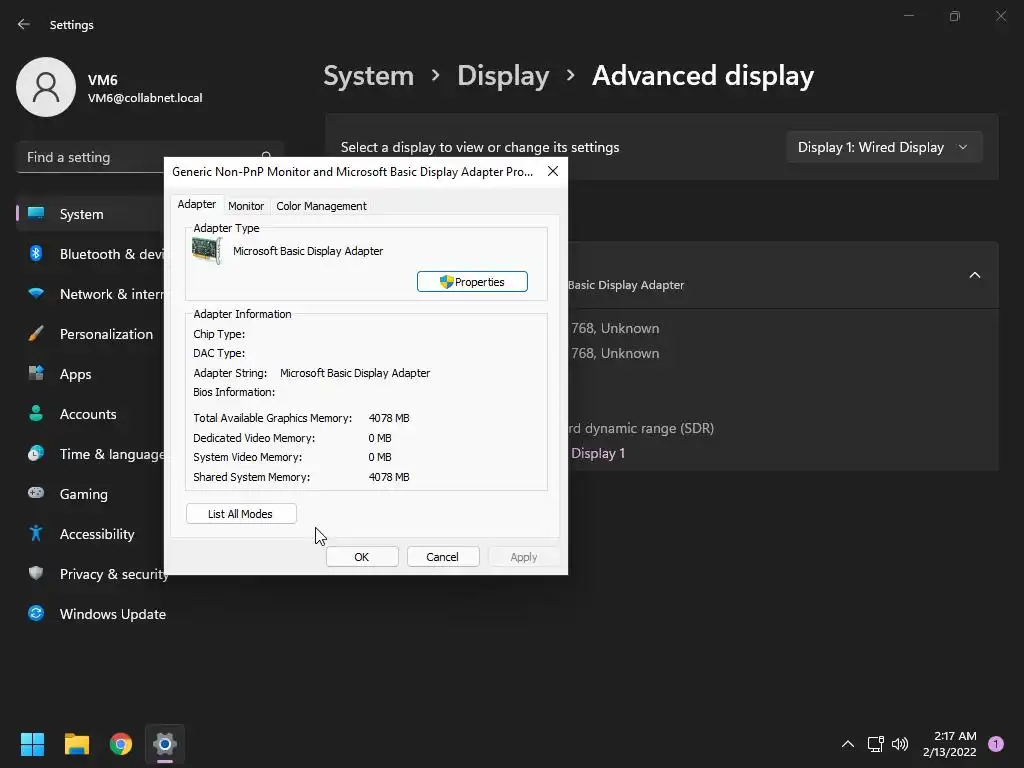Click the Settings back arrow
The width and height of the screenshot is (1024, 768).
point(24,24)
